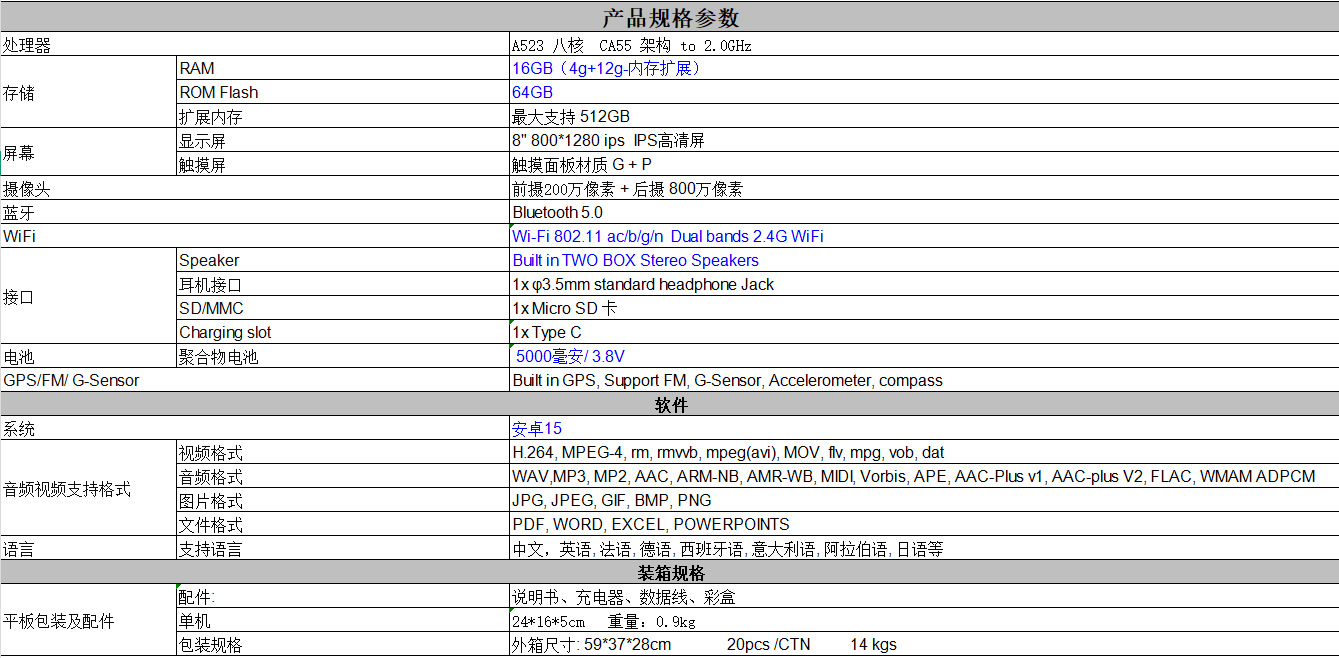Click the 触摸屏 label cell
1339x658 pixels.
point(343,165)
